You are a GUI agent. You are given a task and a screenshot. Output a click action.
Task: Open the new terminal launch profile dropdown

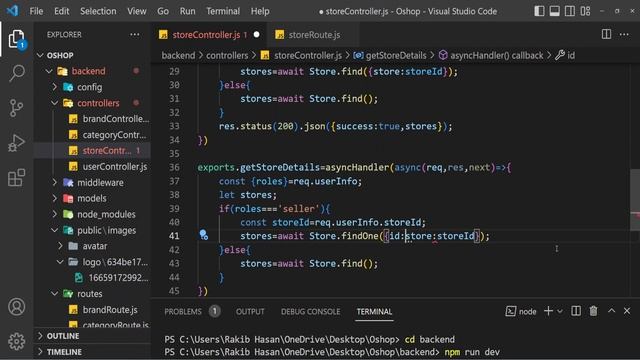[x=560, y=311]
